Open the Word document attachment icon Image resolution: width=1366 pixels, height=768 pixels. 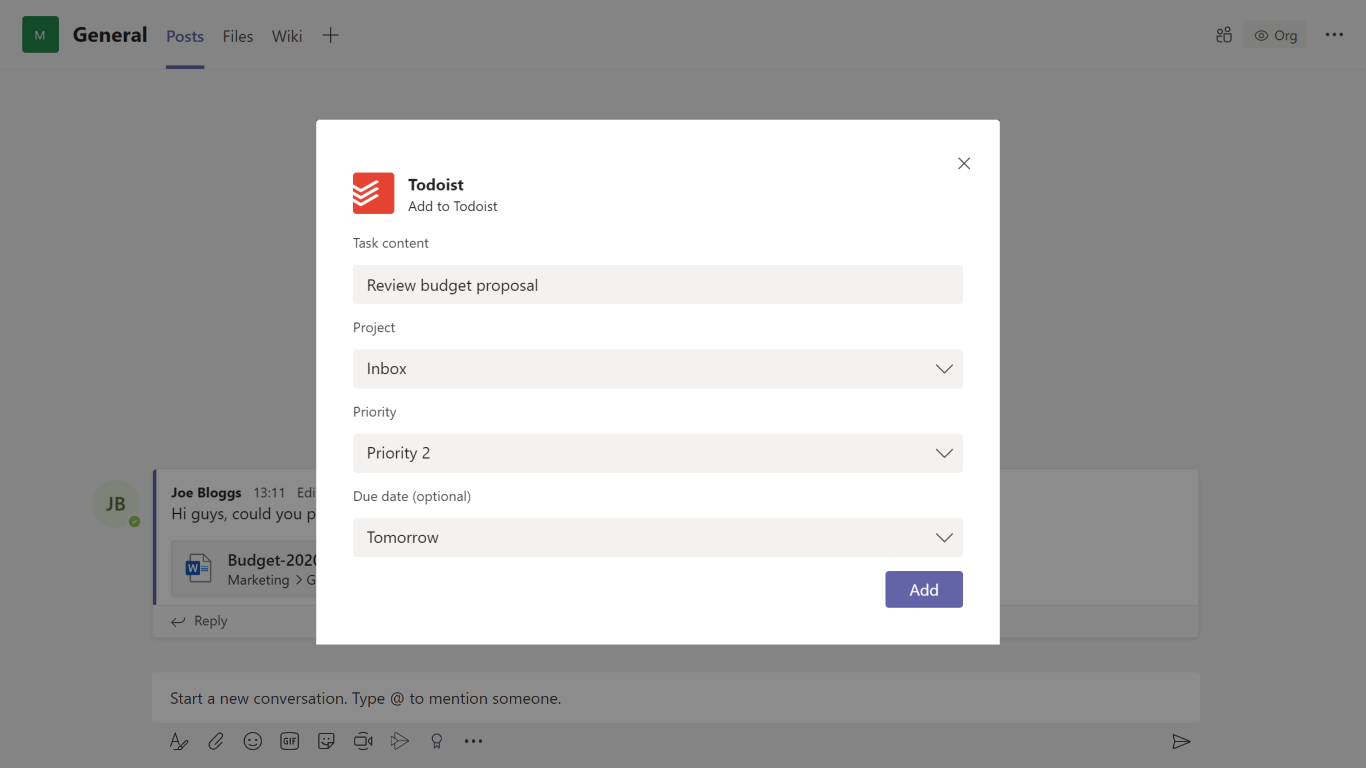click(198, 568)
